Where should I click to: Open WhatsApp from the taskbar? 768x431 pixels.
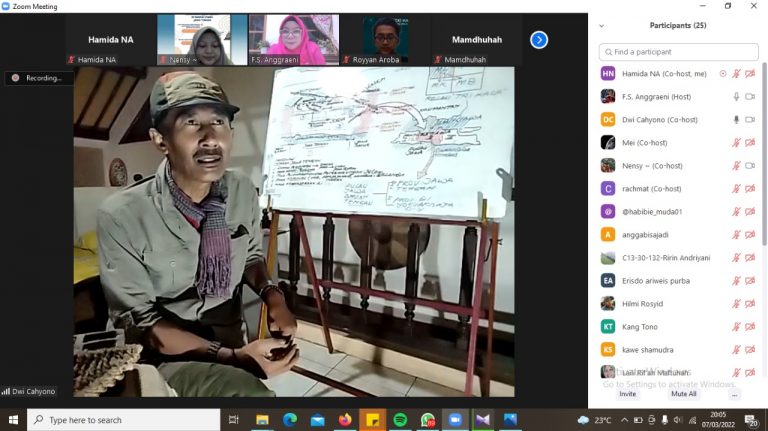tap(428, 420)
